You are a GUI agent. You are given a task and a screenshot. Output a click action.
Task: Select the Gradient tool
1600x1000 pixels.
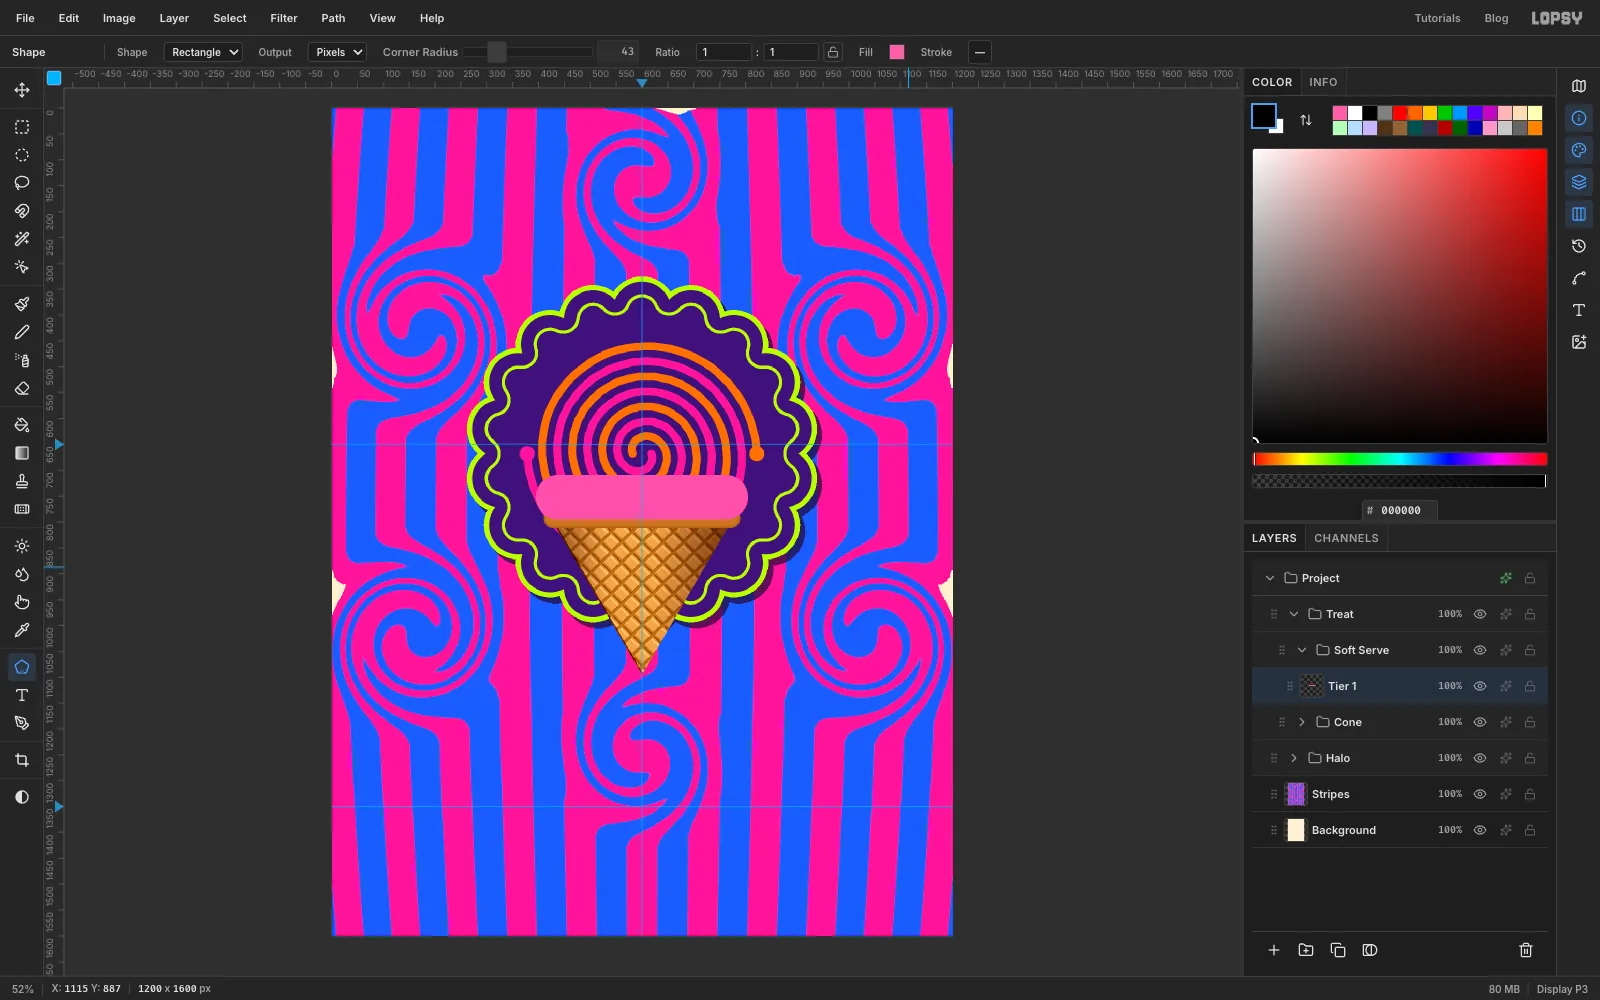(22, 453)
